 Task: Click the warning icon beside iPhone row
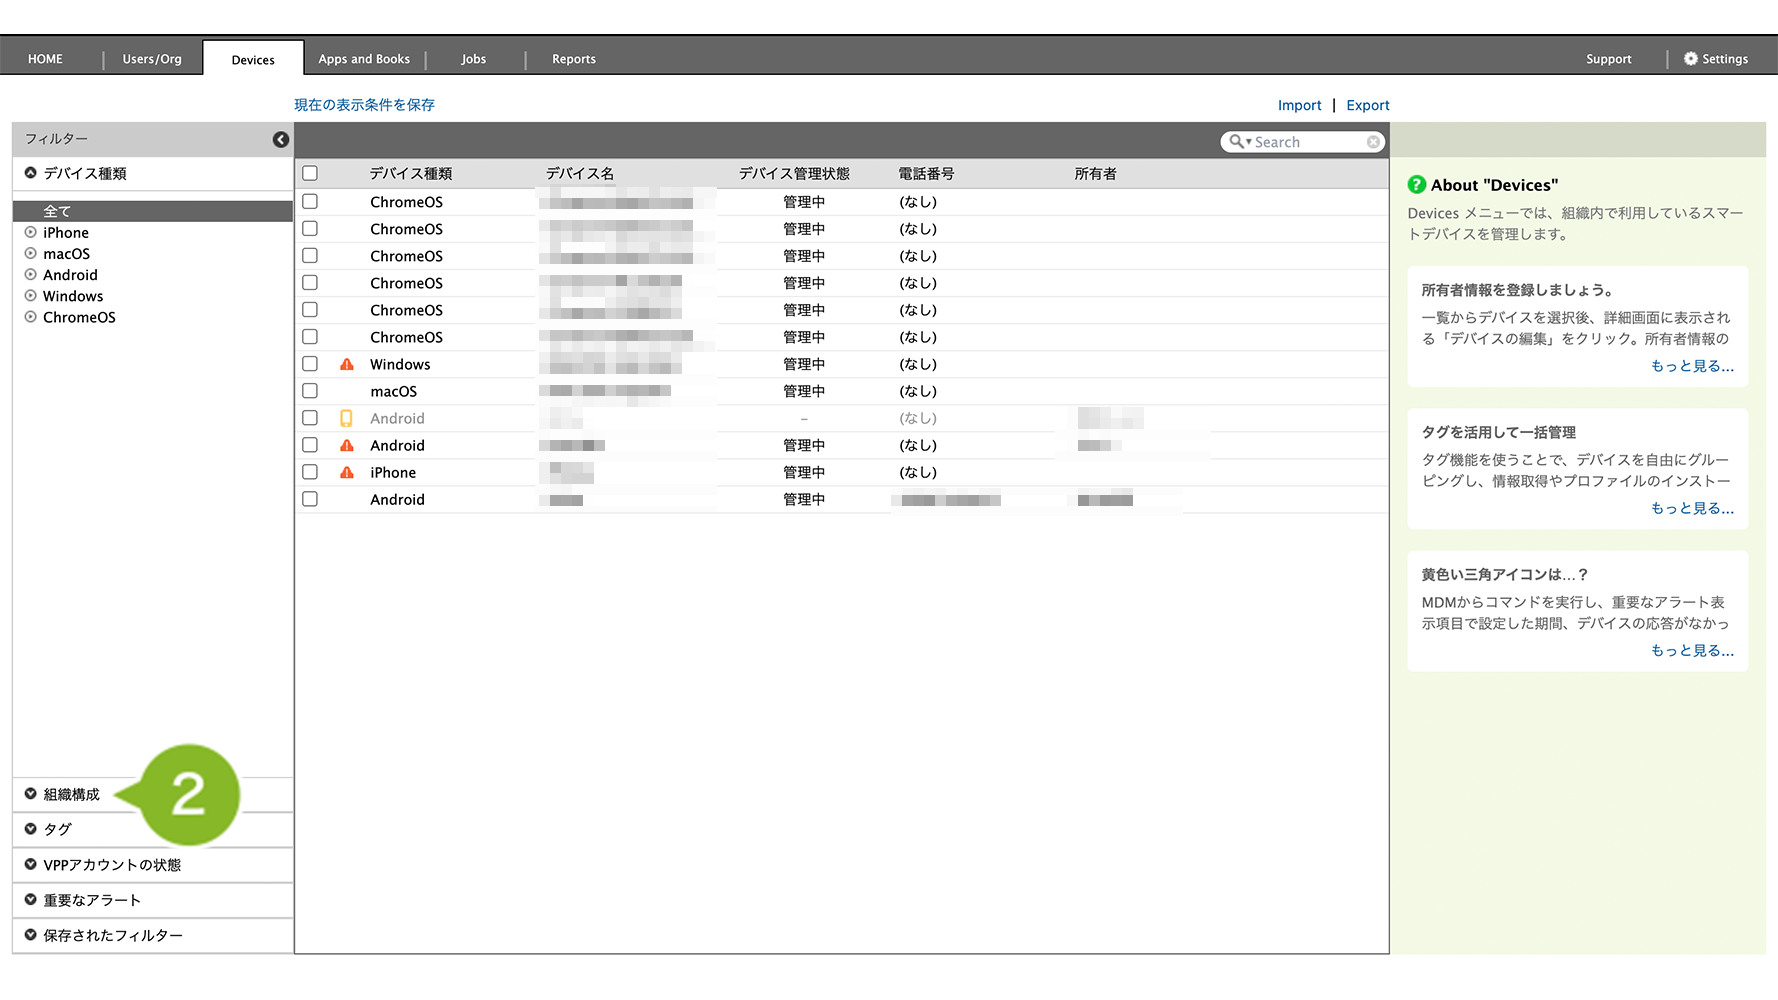click(347, 473)
